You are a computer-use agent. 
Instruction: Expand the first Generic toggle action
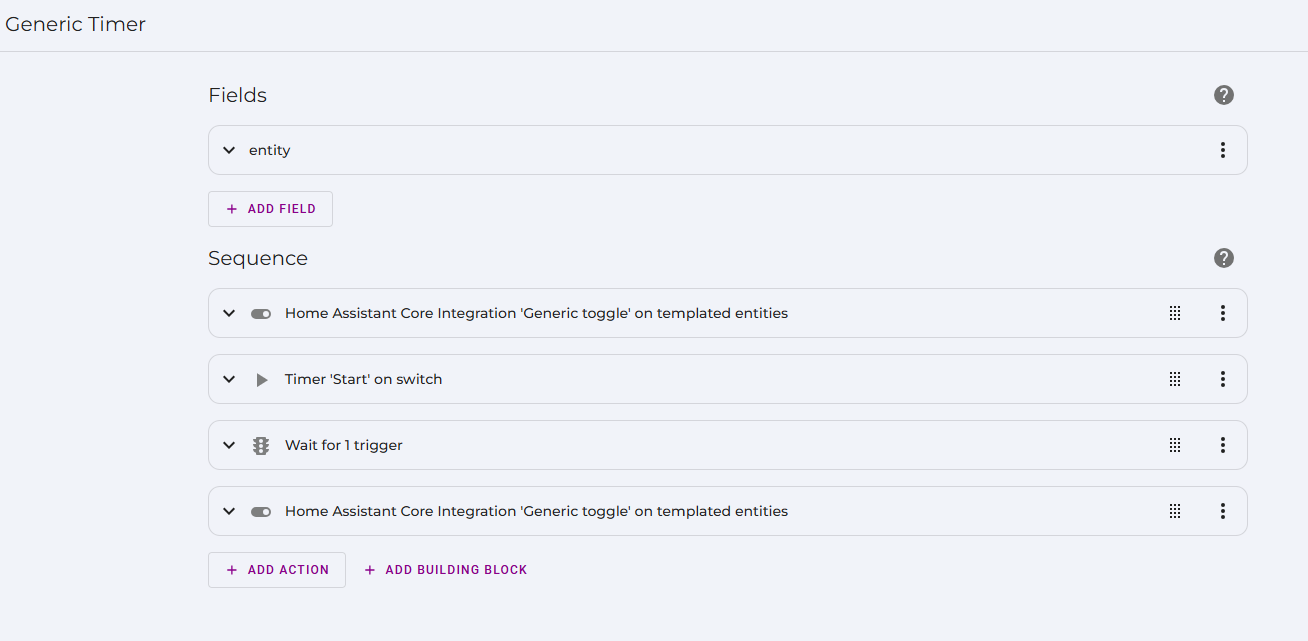(229, 313)
